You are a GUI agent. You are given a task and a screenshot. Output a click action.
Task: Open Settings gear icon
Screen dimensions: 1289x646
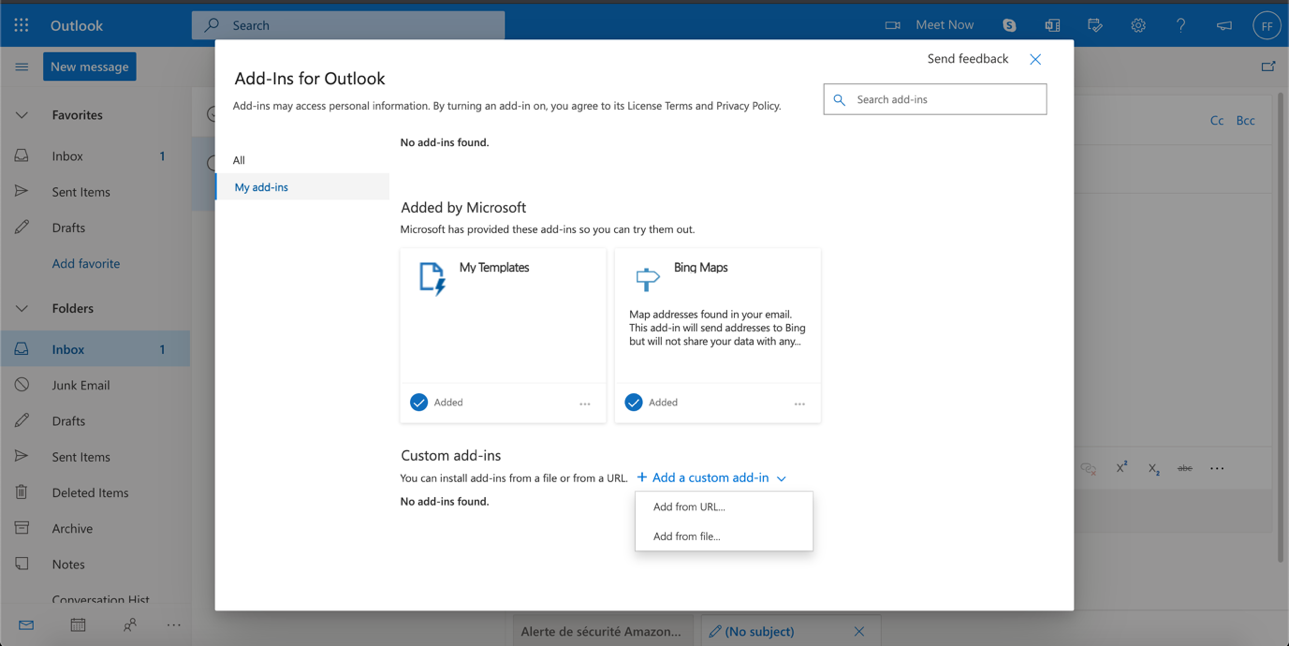pyautogui.click(x=1138, y=25)
